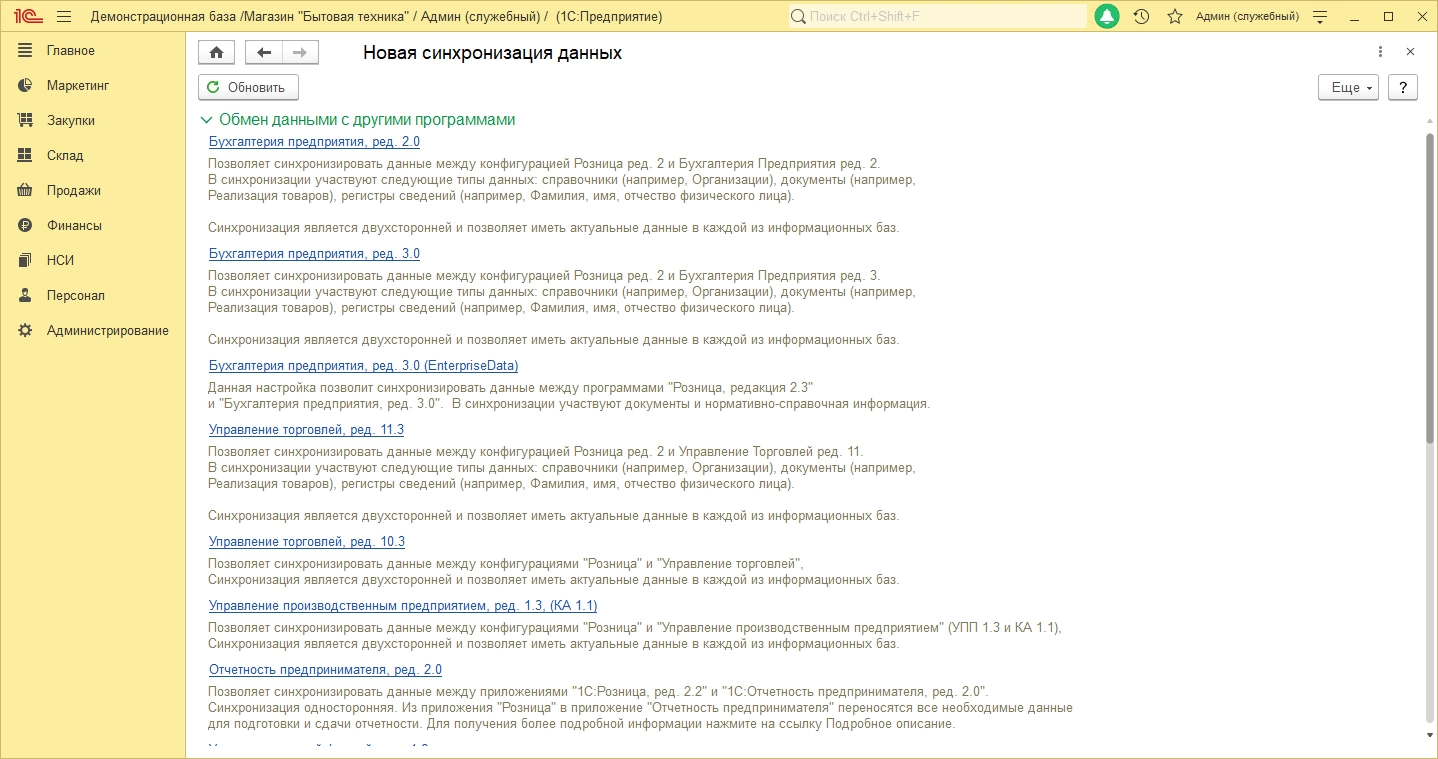The height and width of the screenshot is (759, 1438).
Task: Close the Новая синхронизация данных form
Action: point(1410,52)
